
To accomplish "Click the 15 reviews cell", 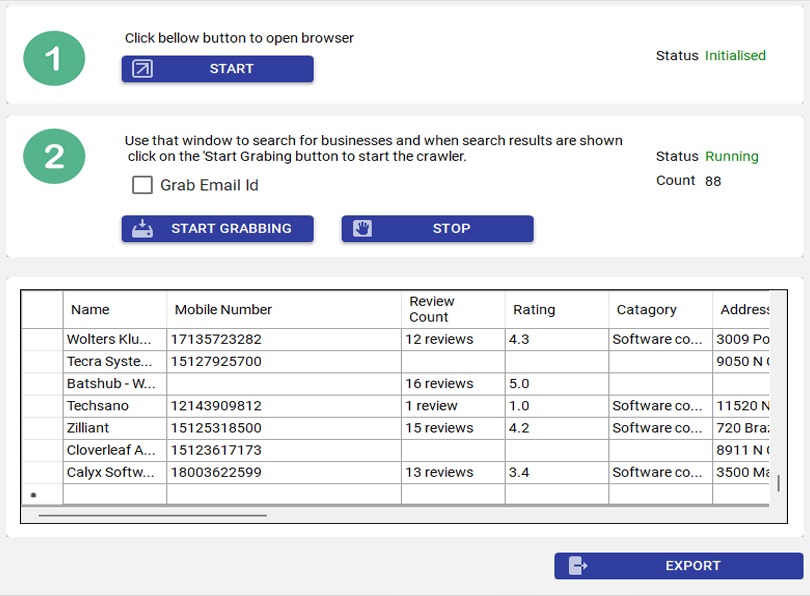I will (453, 428).
